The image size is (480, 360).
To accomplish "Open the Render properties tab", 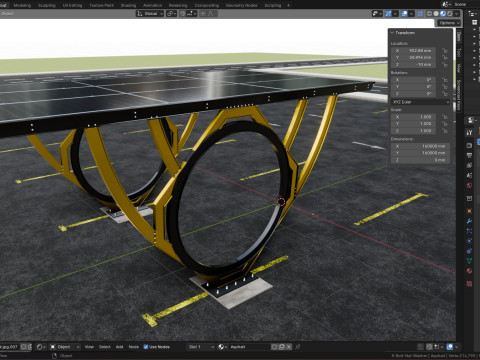I will point(469,146).
